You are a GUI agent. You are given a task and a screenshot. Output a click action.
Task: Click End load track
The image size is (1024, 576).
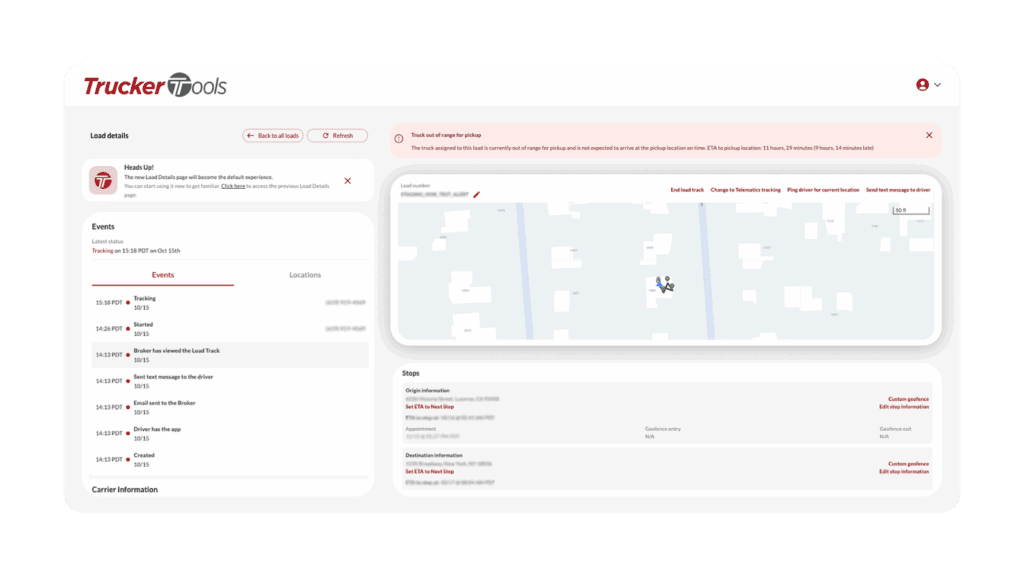tap(687, 190)
